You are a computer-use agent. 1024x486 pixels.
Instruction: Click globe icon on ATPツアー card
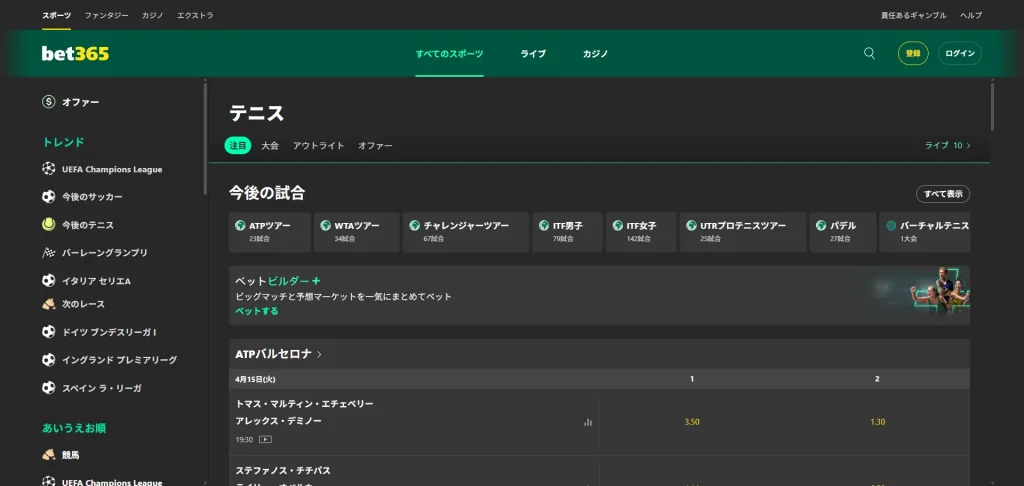click(x=240, y=225)
